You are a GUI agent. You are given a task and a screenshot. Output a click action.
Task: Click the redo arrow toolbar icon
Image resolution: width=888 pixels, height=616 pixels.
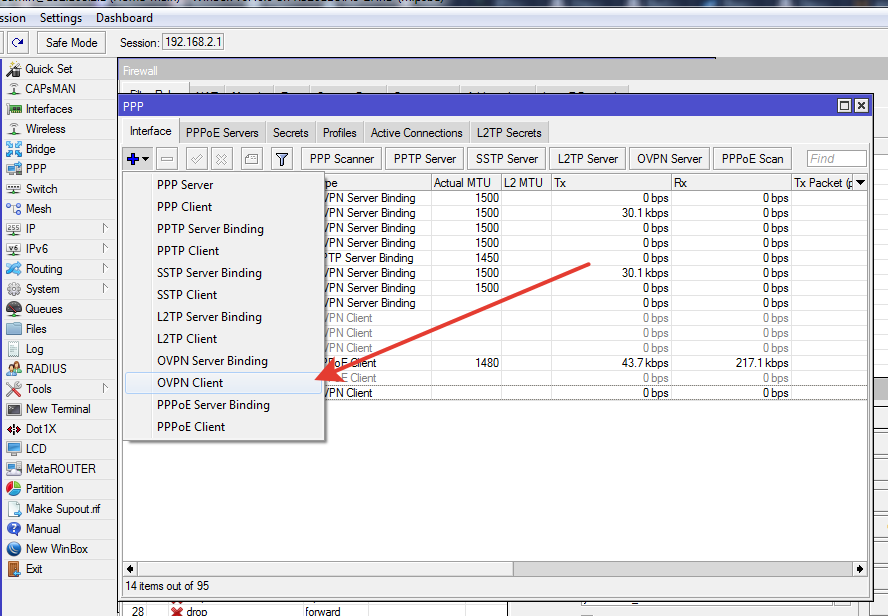pos(18,42)
